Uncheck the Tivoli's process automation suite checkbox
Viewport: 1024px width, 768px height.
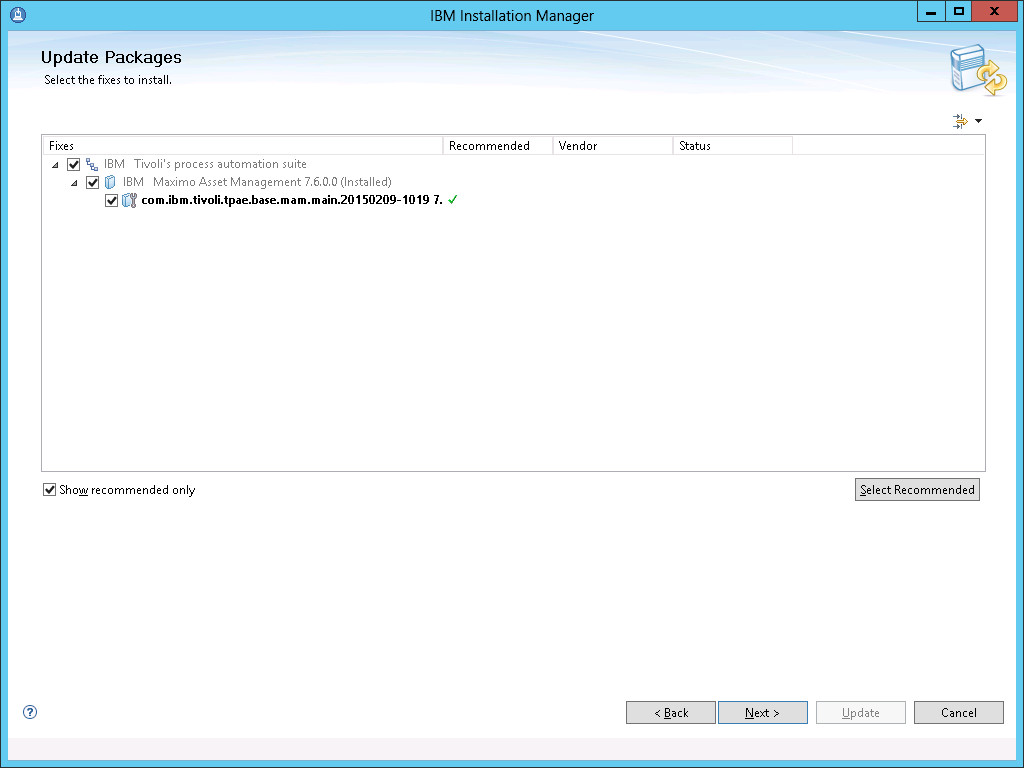tap(74, 165)
